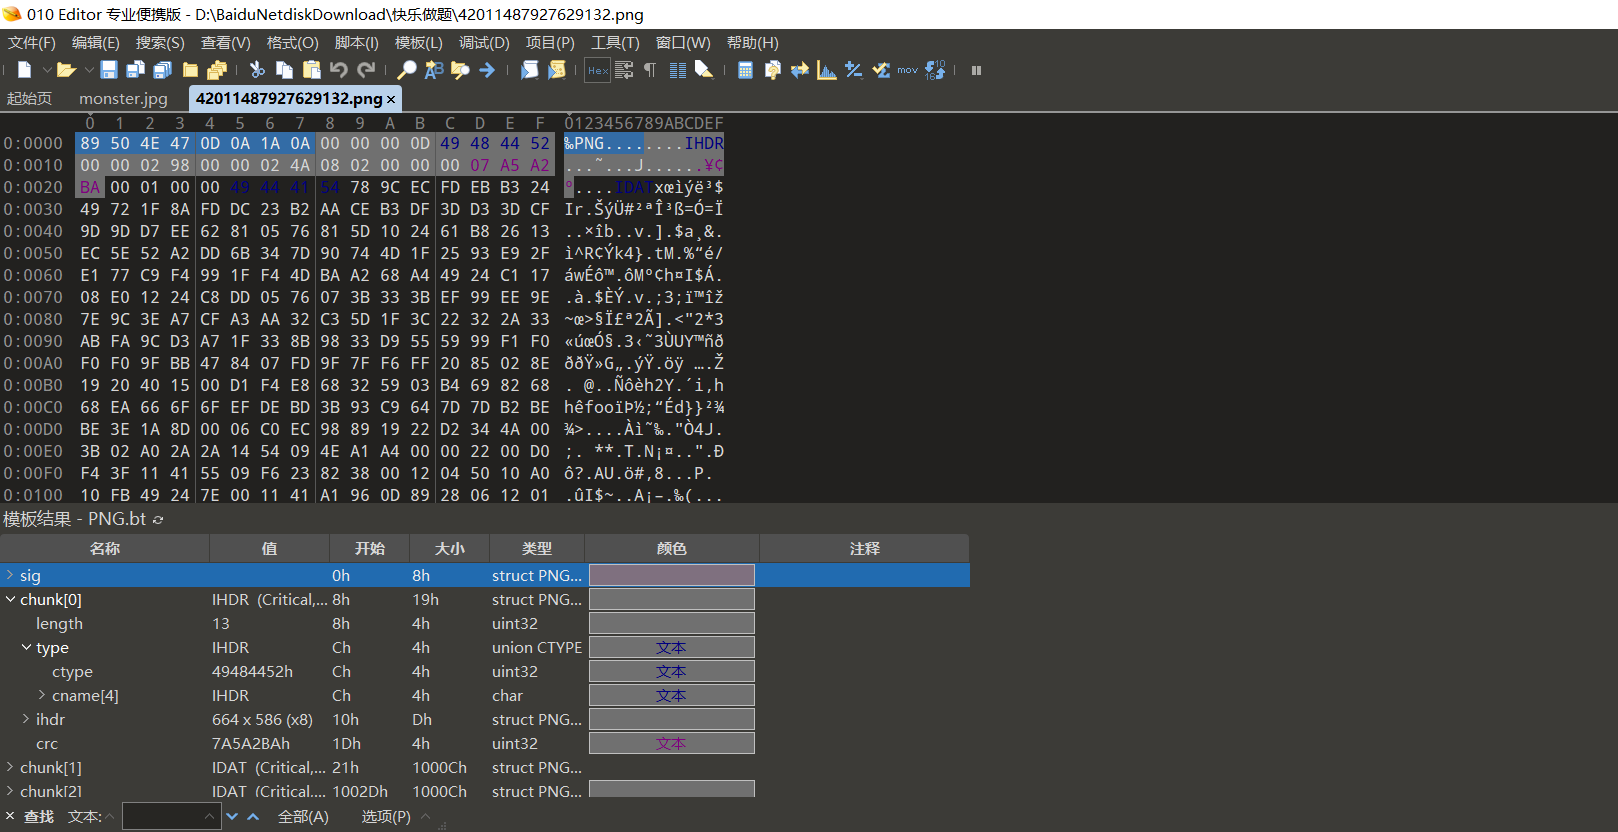Open Find with the magnifier icon
The image size is (1618, 832).
406,70
